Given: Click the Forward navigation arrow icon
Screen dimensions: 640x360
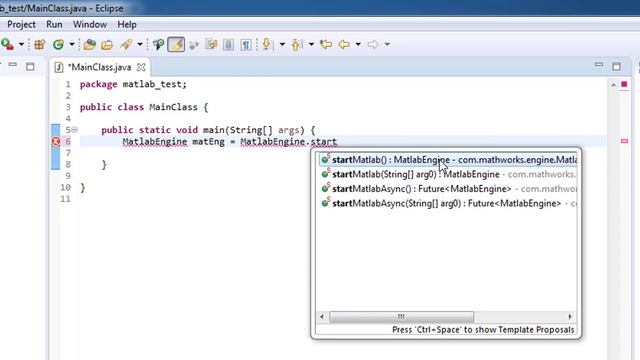Looking at the screenshot, I should [373, 44].
